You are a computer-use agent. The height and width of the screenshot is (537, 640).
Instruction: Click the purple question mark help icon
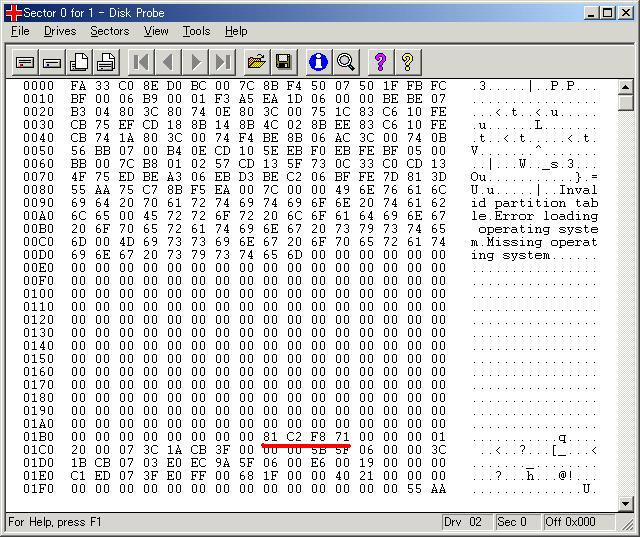(x=380, y=62)
